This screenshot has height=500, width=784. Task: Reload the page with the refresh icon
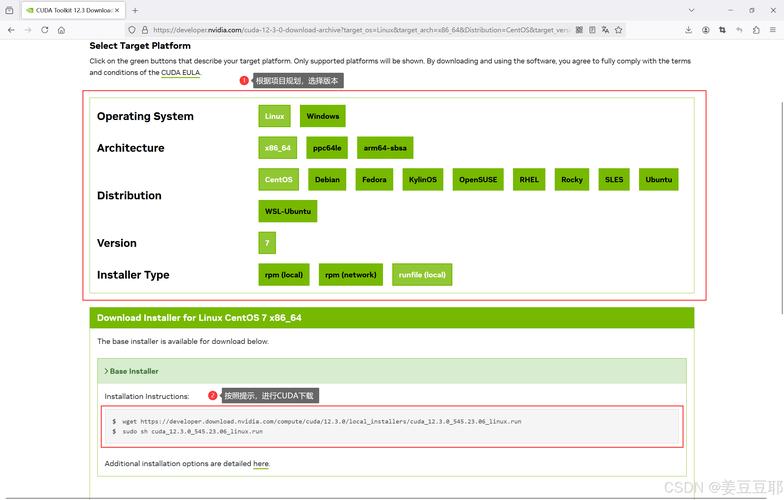44,30
